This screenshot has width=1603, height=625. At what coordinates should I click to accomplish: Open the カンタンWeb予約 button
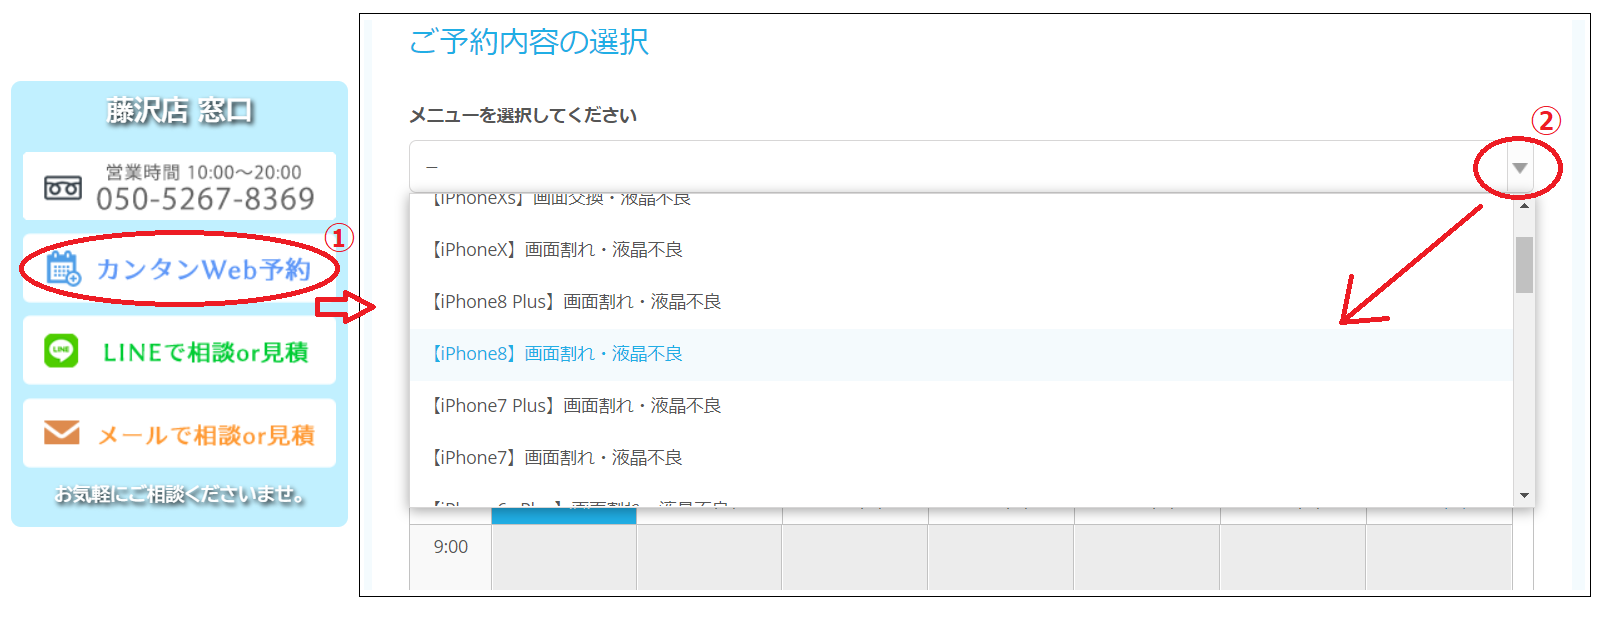180,269
